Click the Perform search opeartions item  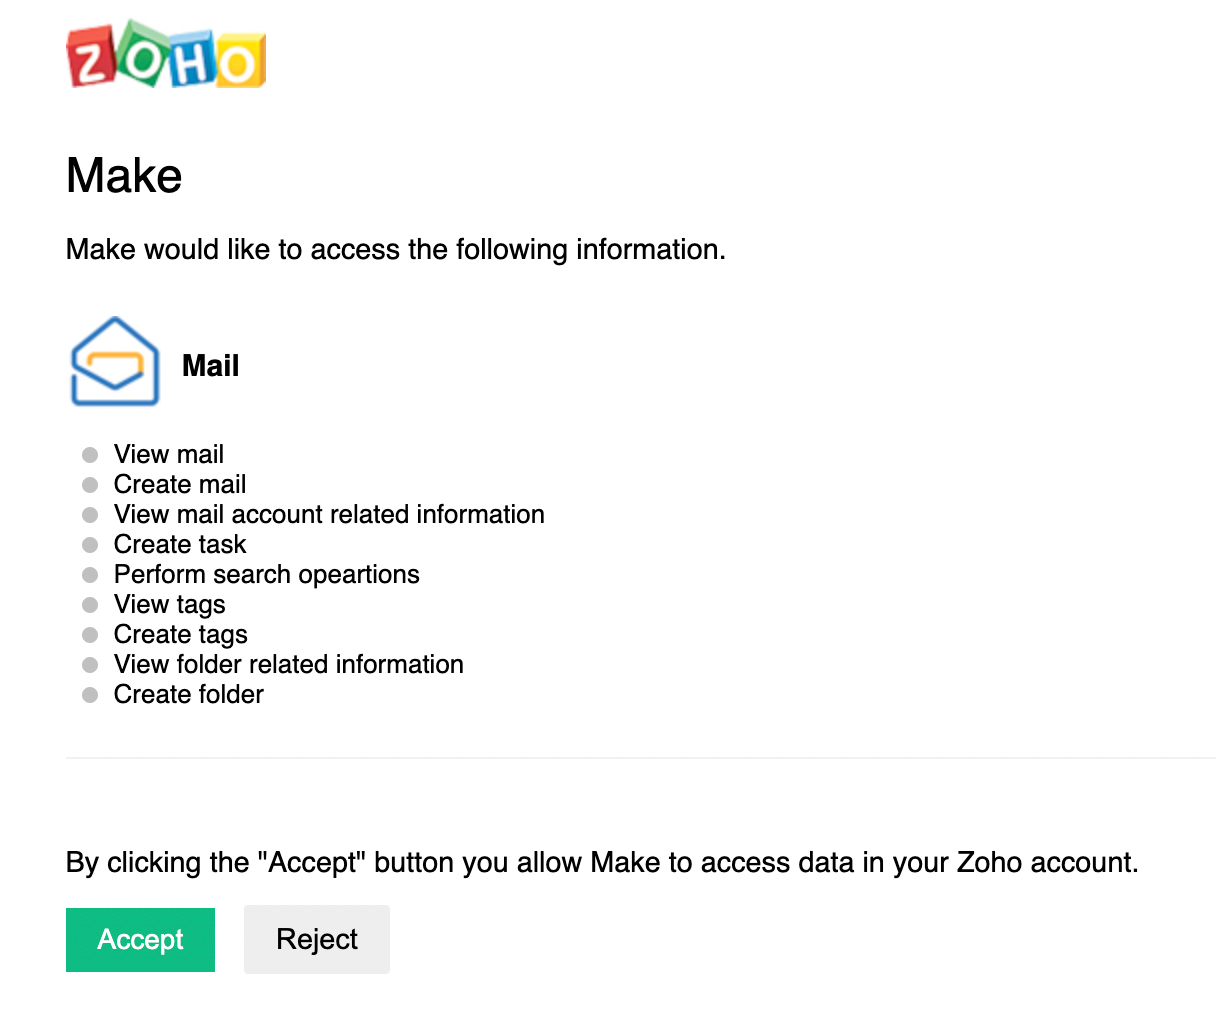[x=267, y=574]
